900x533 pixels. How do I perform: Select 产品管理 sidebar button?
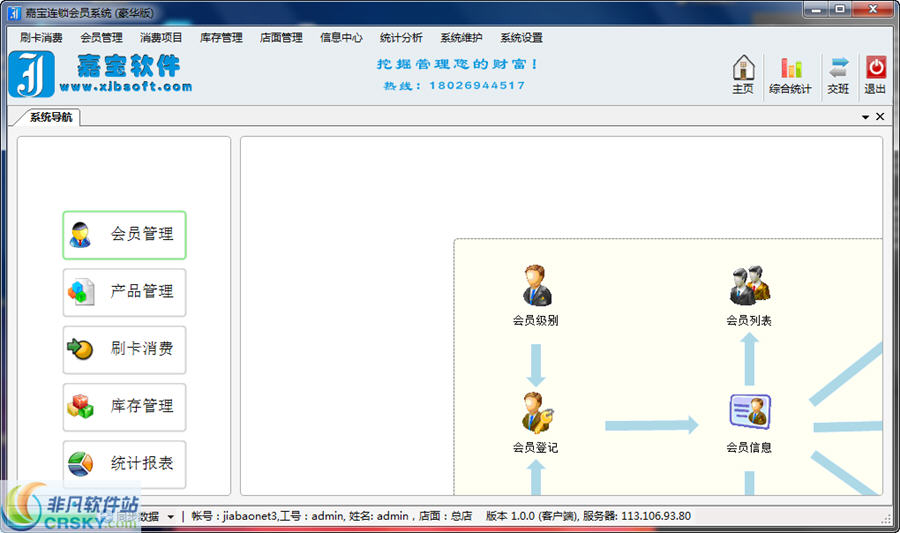125,292
